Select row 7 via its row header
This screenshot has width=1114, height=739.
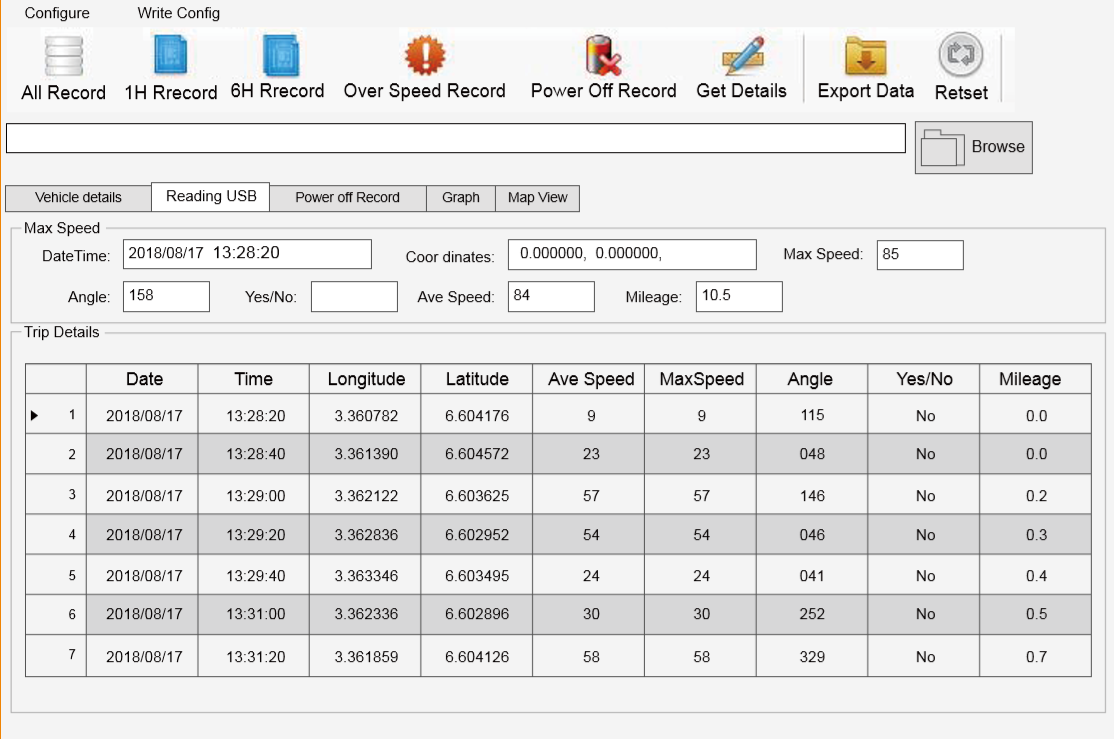(x=56, y=655)
